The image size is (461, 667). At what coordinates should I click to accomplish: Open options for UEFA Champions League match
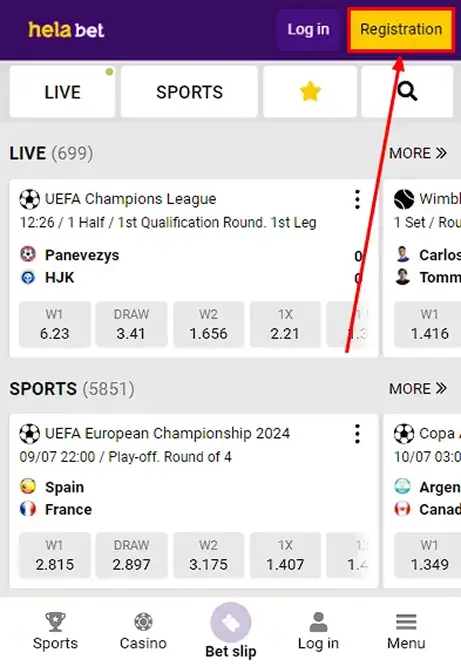[x=357, y=199]
